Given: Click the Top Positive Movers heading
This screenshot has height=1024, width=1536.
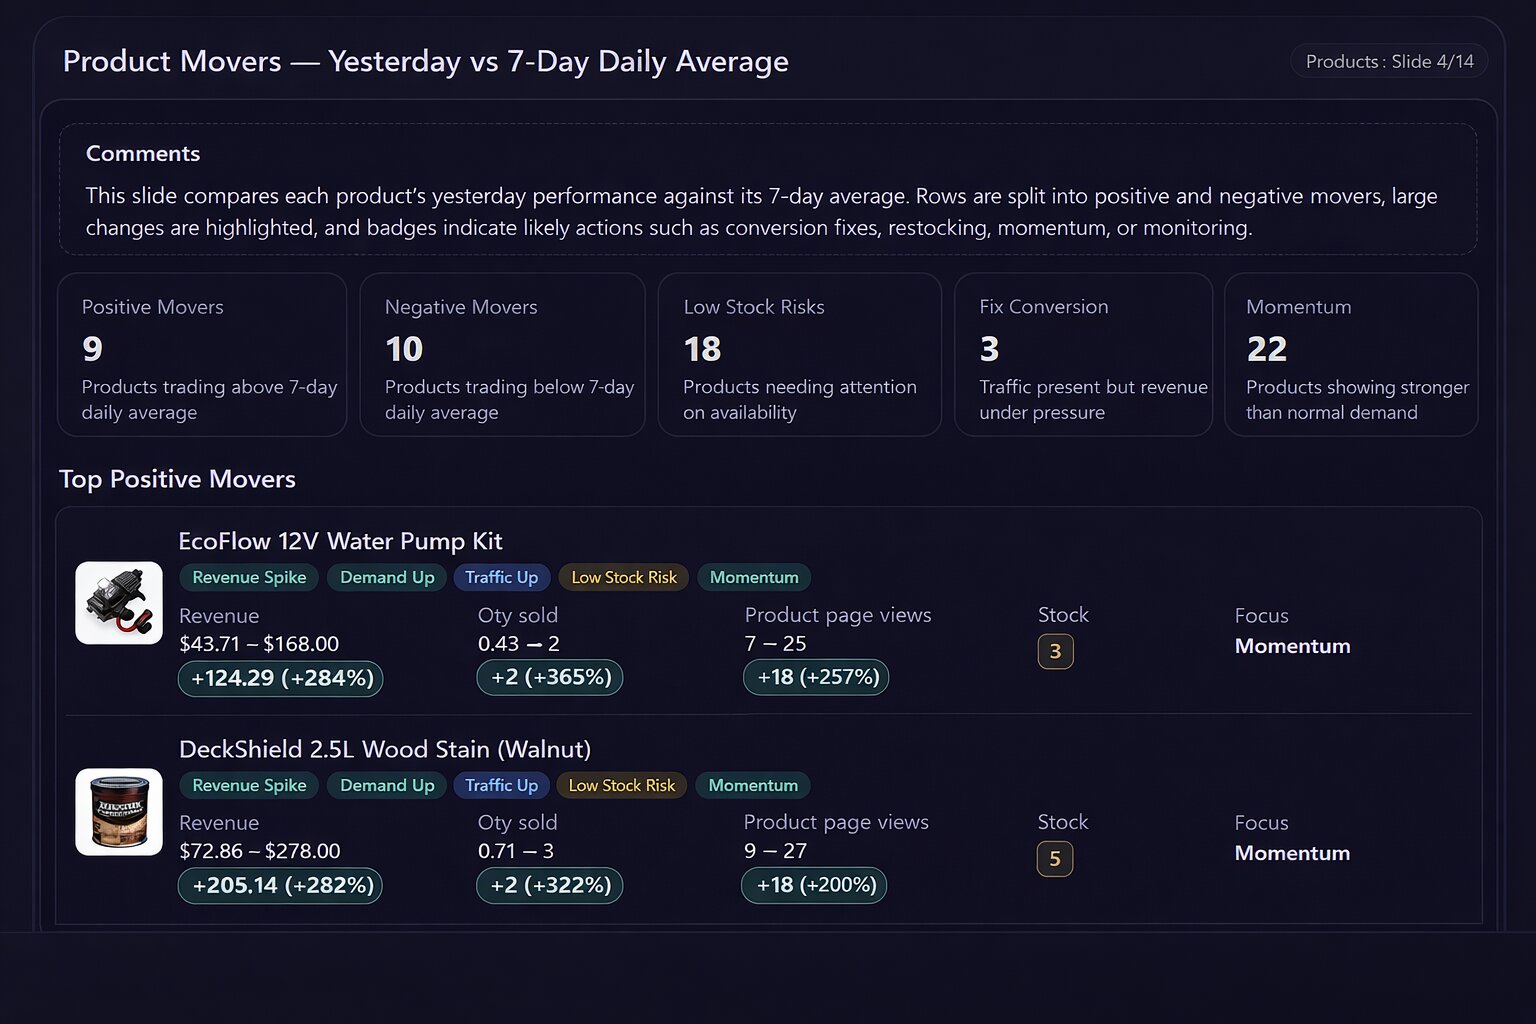Looking at the screenshot, I should click(x=177, y=479).
